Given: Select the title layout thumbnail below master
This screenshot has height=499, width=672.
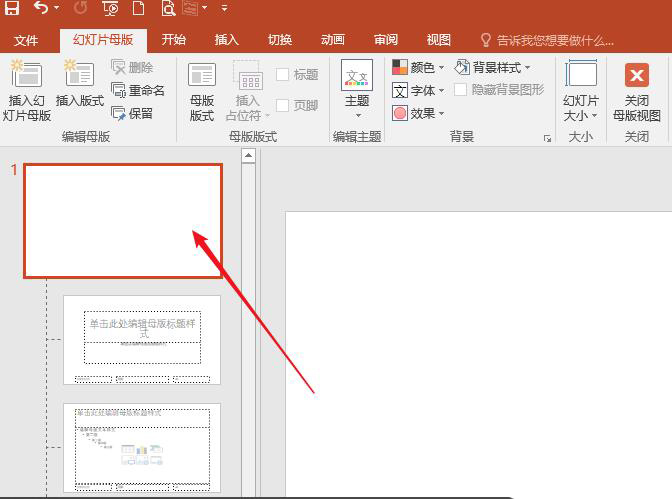Looking at the screenshot, I should (142, 339).
